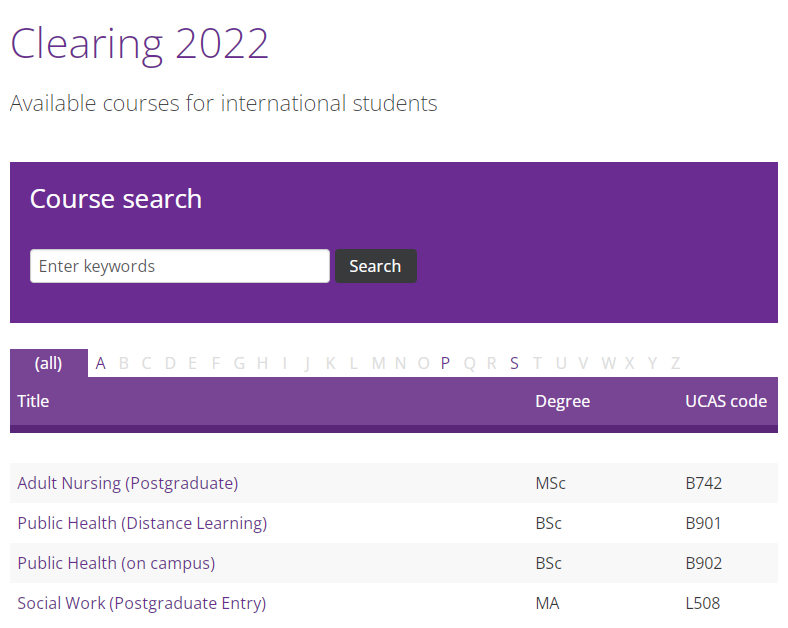Click the Course search panel heading
788x628 pixels.
(x=116, y=198)
